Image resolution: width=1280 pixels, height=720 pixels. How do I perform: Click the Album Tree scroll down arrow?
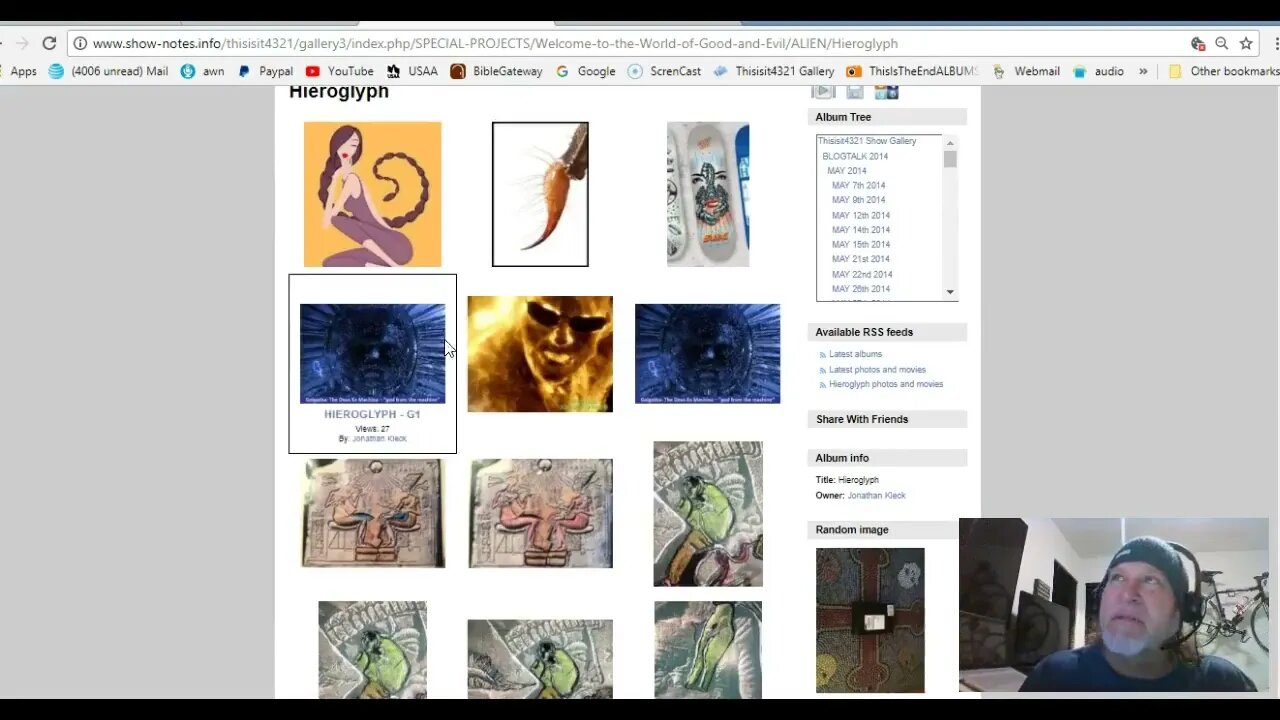[x=950, y=292]
